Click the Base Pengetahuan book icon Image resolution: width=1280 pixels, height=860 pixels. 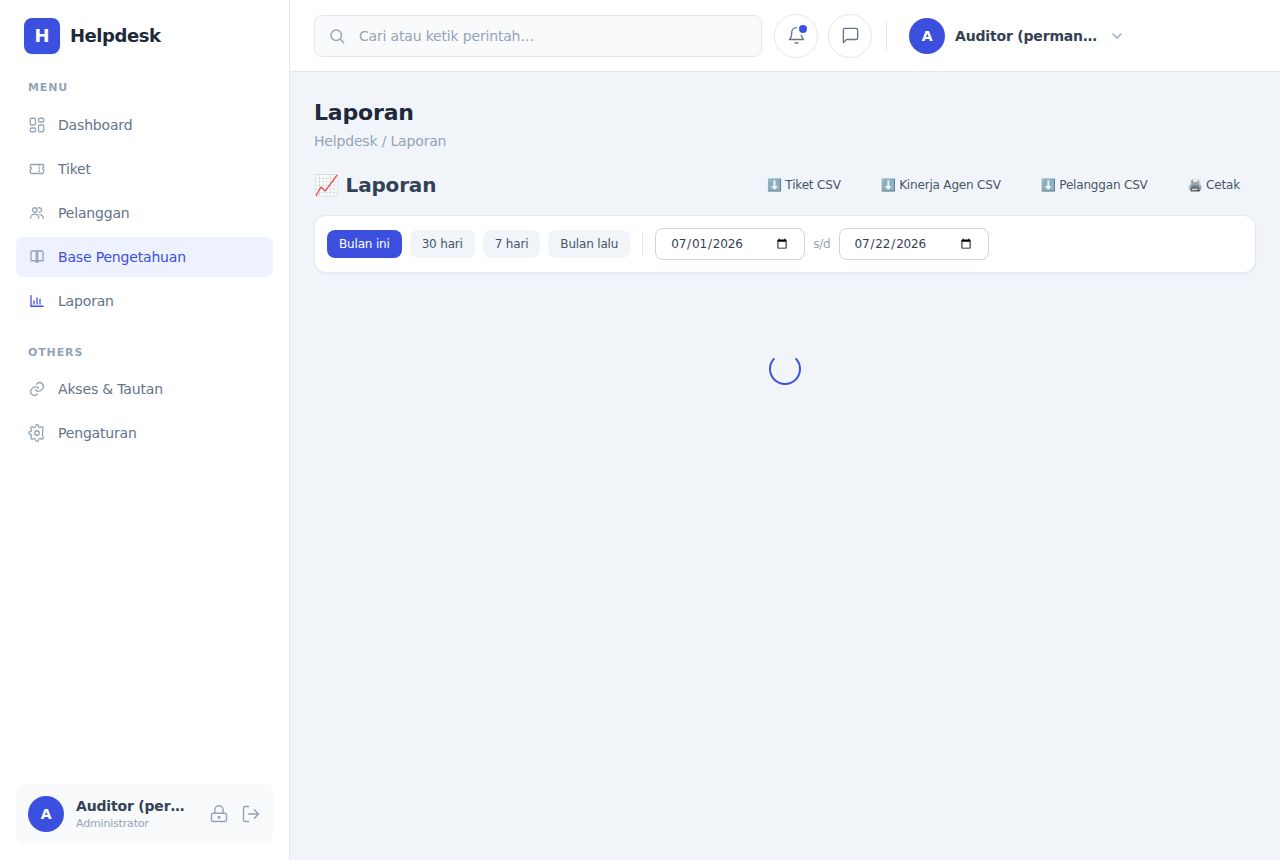tap(37, 257)
